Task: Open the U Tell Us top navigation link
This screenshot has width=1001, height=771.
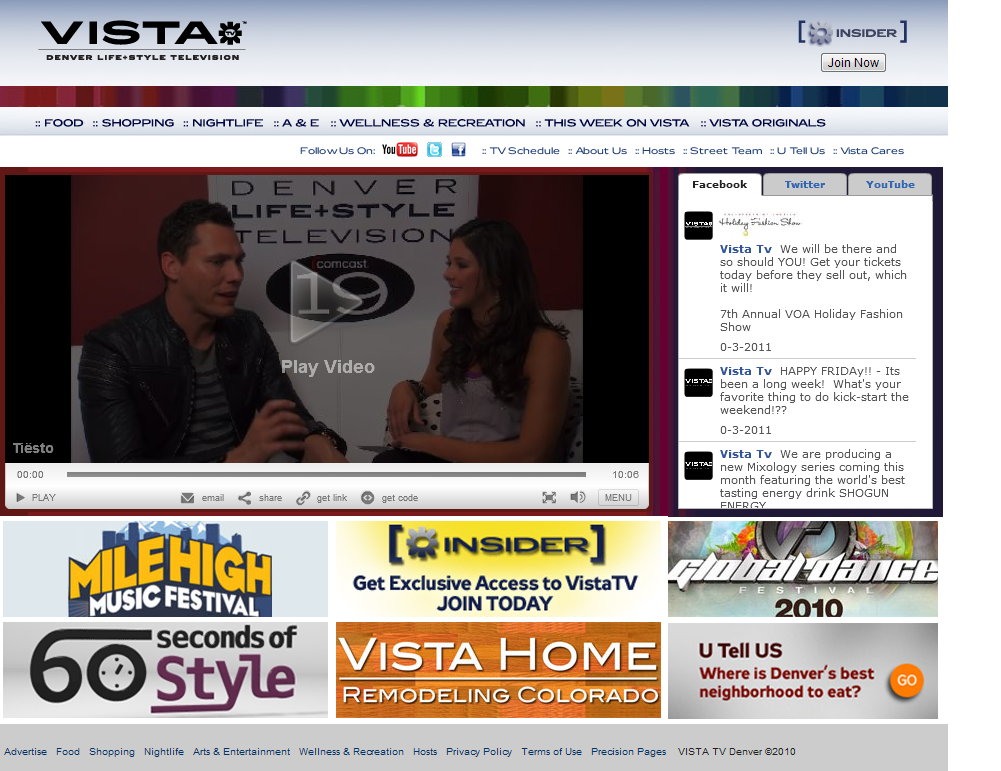Action: 797,151
